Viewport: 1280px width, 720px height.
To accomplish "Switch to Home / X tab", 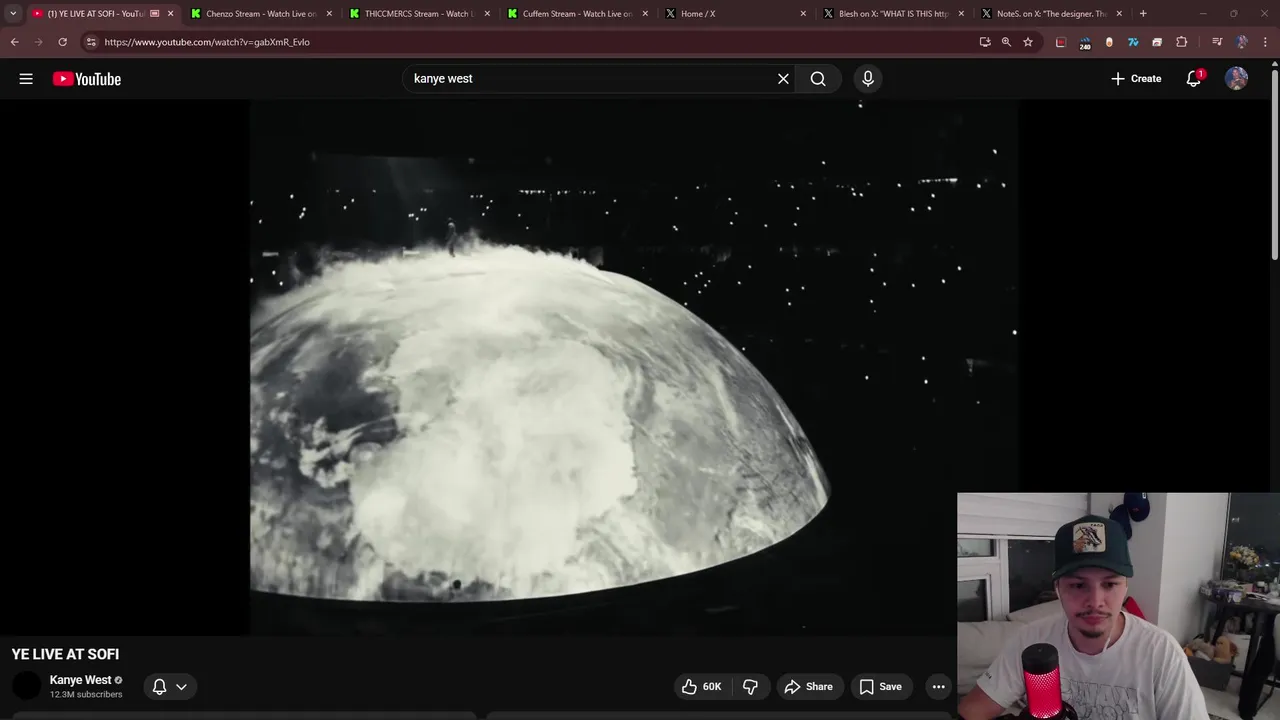I will click(x=734, y=14).
